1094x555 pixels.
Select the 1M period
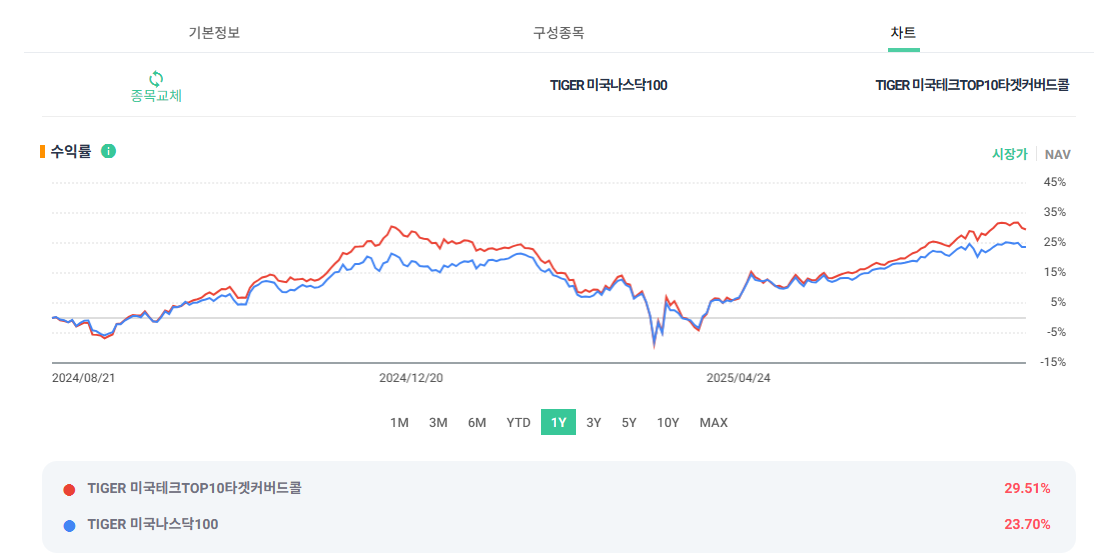(x=399, y=422)
